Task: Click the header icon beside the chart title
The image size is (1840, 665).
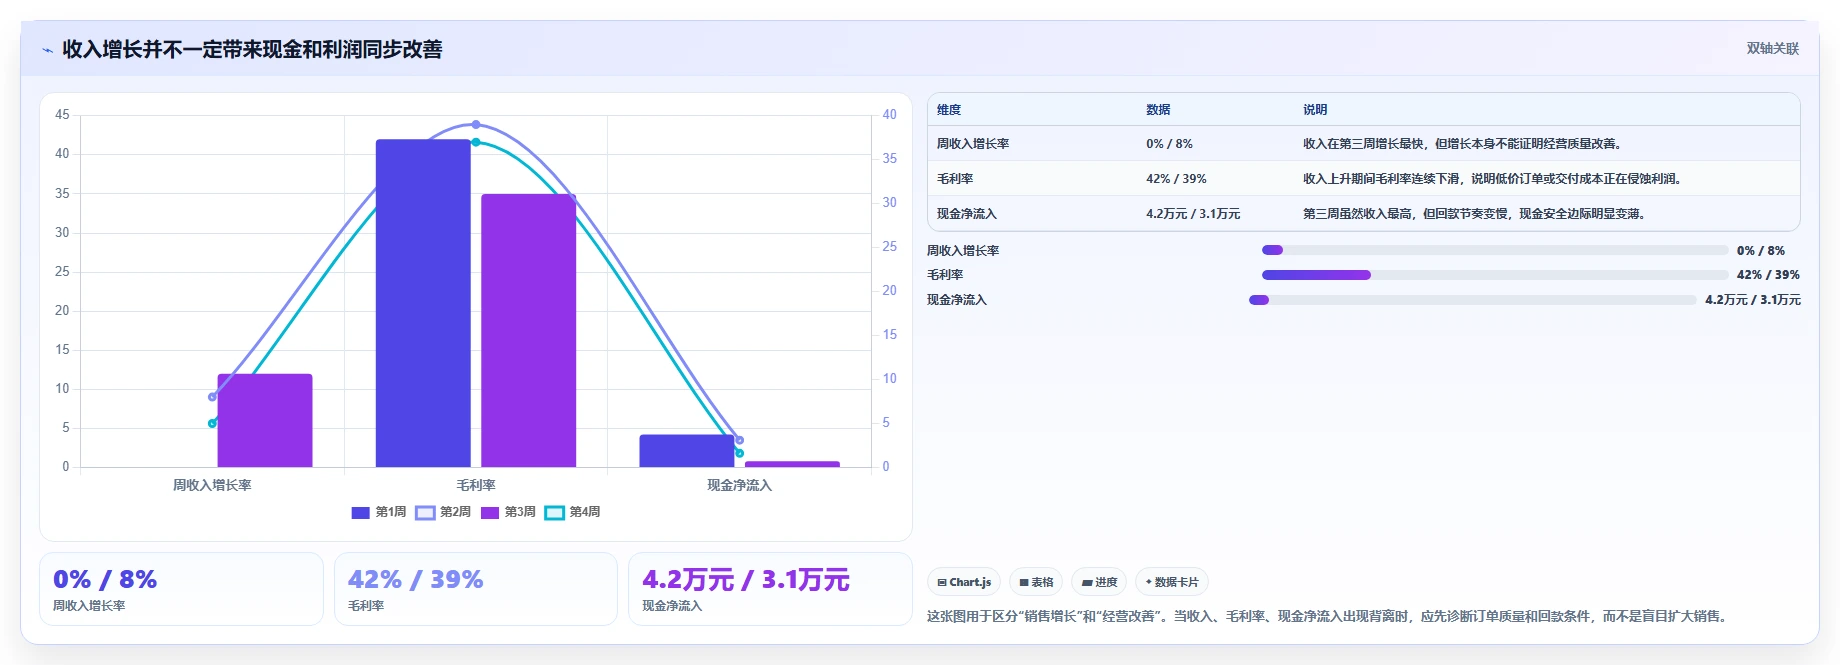Action: point(47,50)
